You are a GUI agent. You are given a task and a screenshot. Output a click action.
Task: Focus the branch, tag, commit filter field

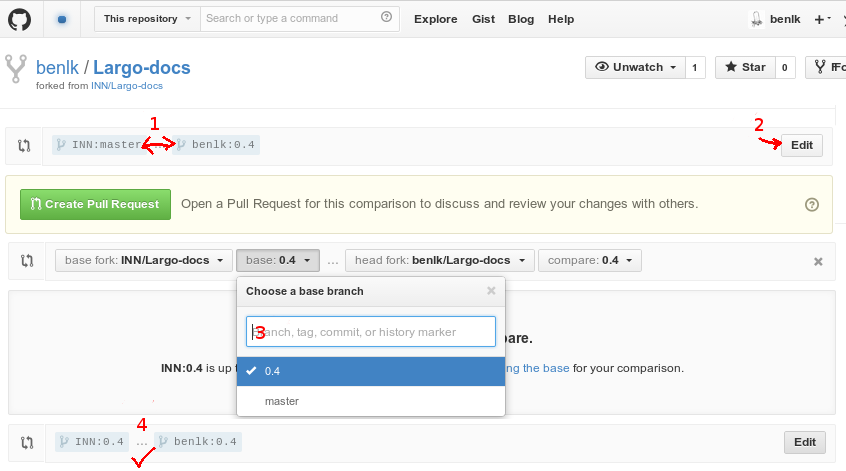pos(371,331)
